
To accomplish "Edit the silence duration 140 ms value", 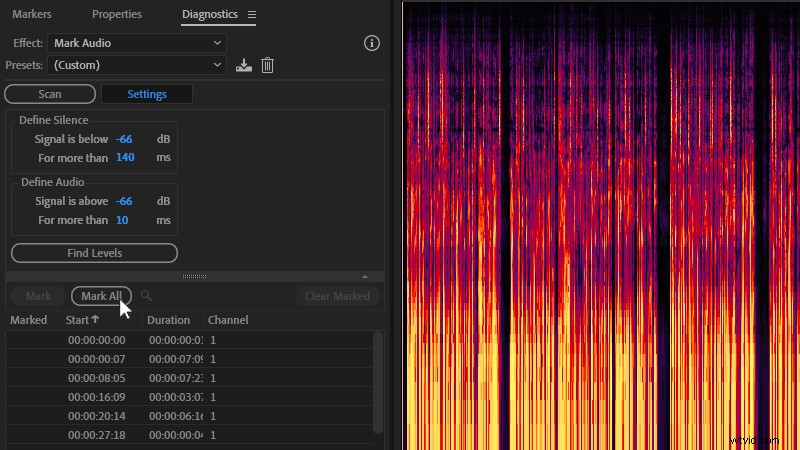I will coord(125,158).
